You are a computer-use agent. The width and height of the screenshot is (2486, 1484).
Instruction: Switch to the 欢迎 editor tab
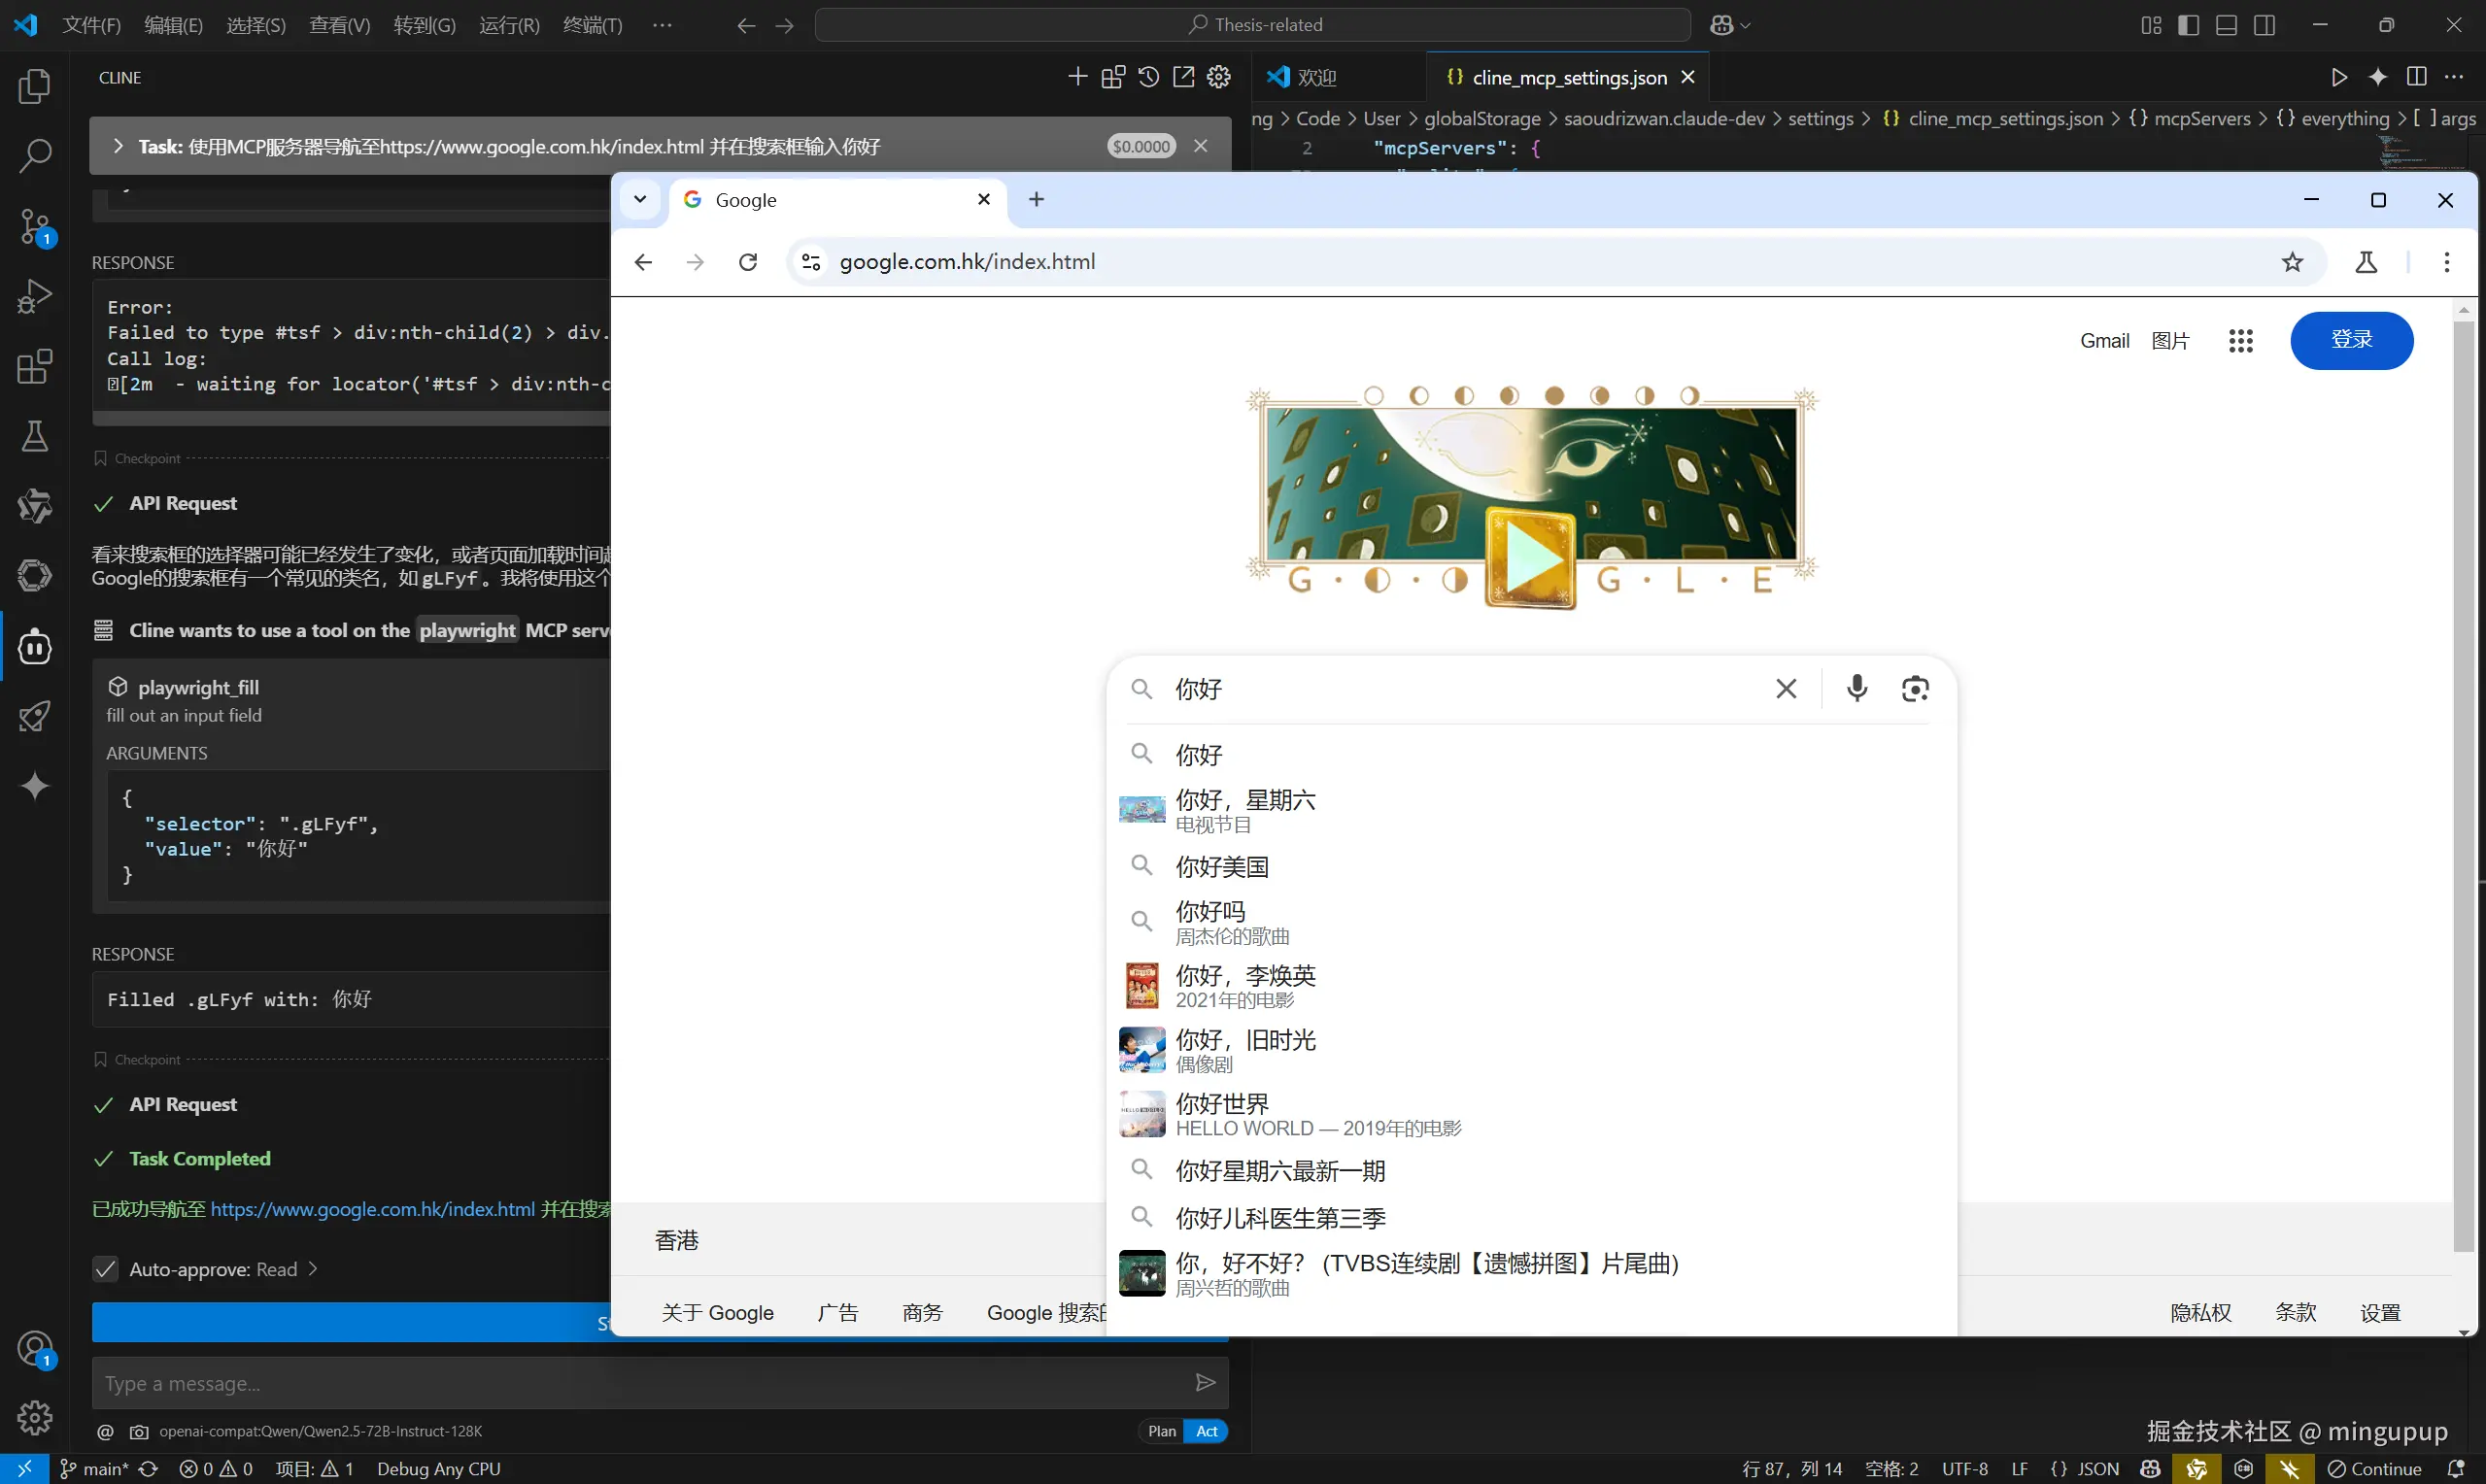point(1315,77)
